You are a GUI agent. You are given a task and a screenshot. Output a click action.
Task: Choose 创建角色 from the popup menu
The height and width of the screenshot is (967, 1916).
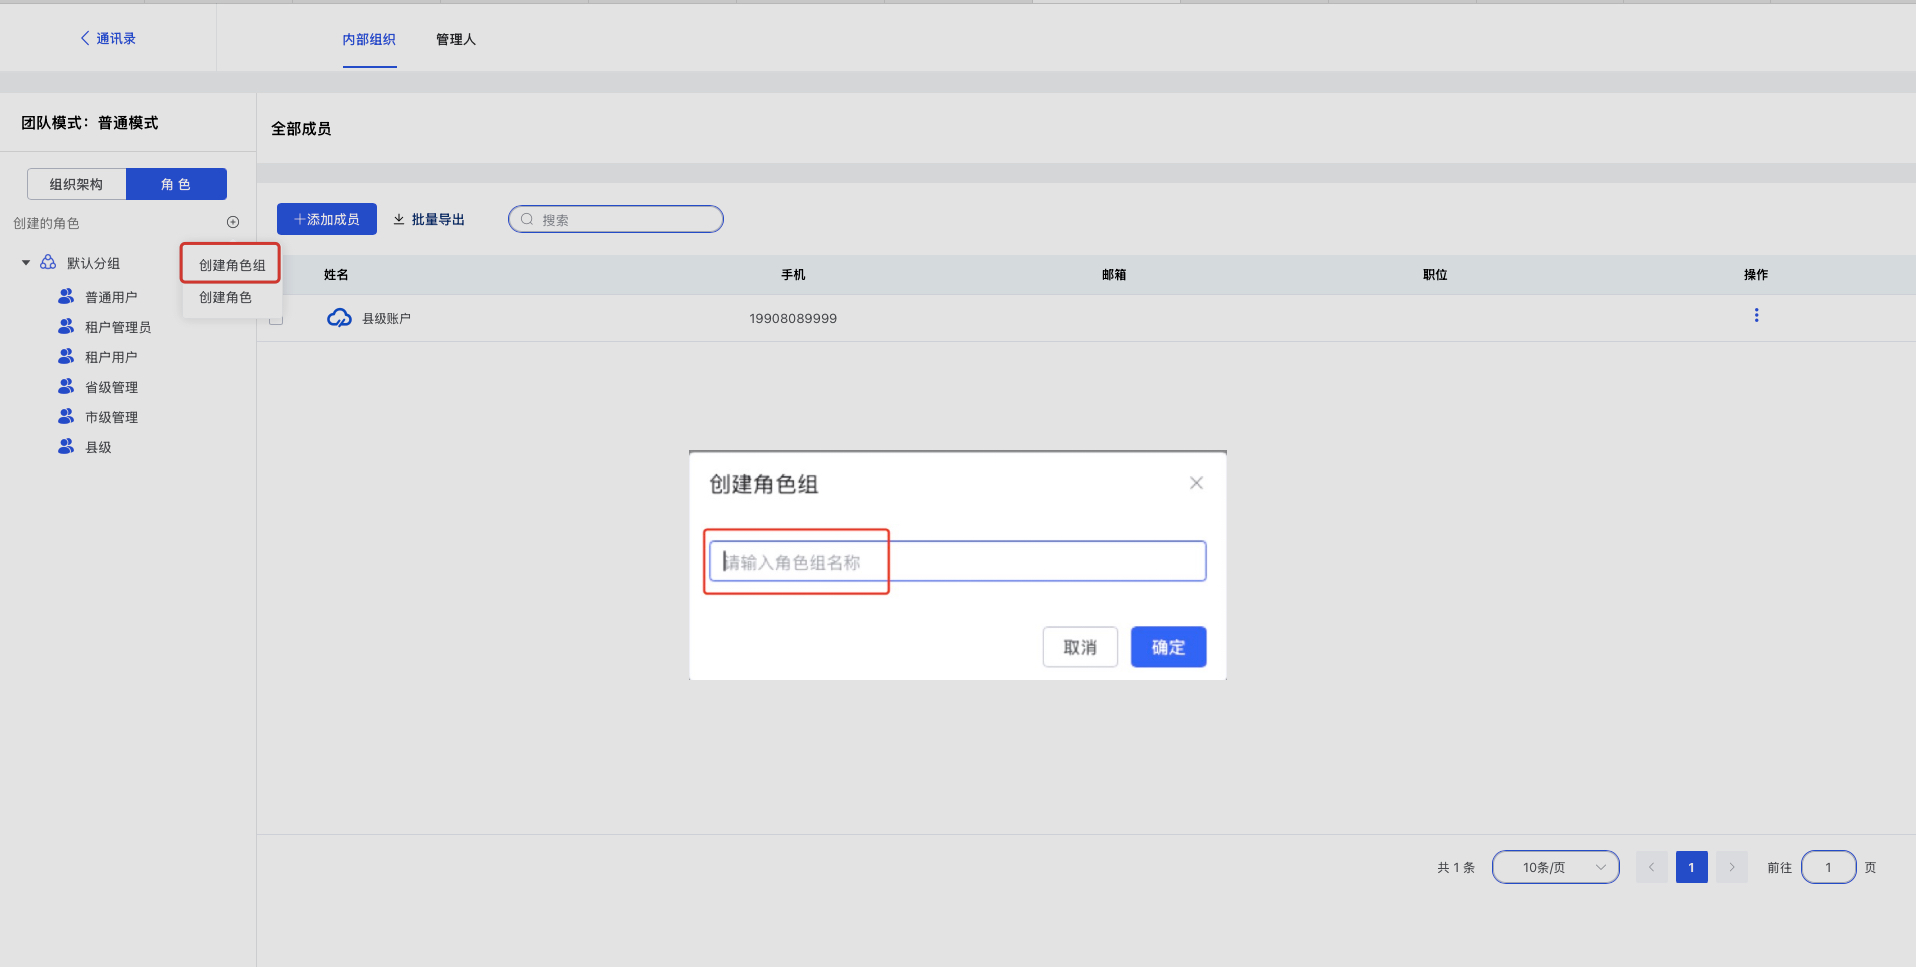pyautogui.click(x=226, y=297)
